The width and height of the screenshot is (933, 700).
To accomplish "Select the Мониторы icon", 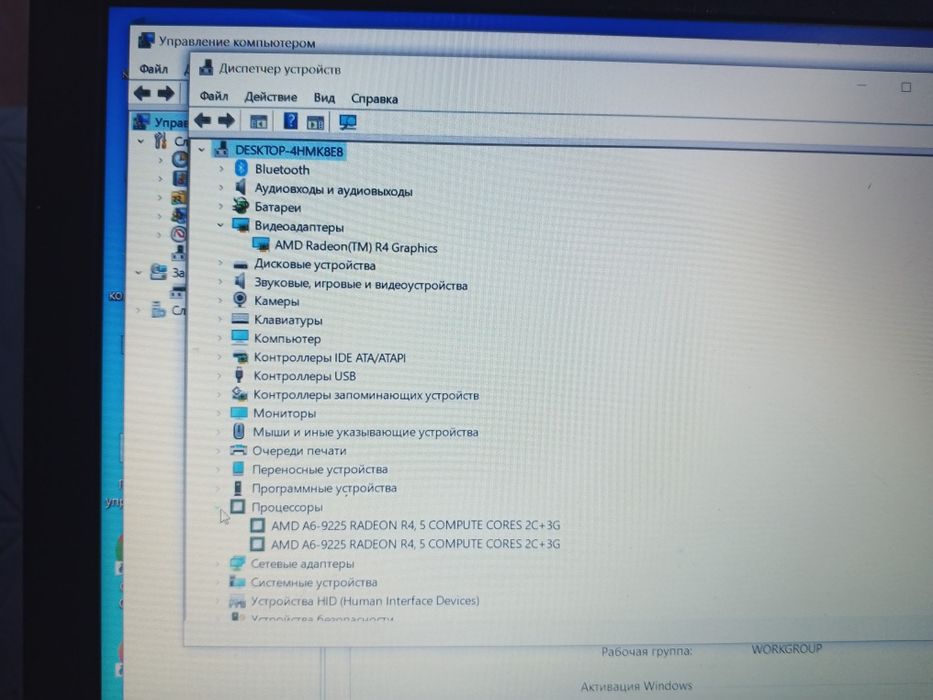I will pos(239,412).
